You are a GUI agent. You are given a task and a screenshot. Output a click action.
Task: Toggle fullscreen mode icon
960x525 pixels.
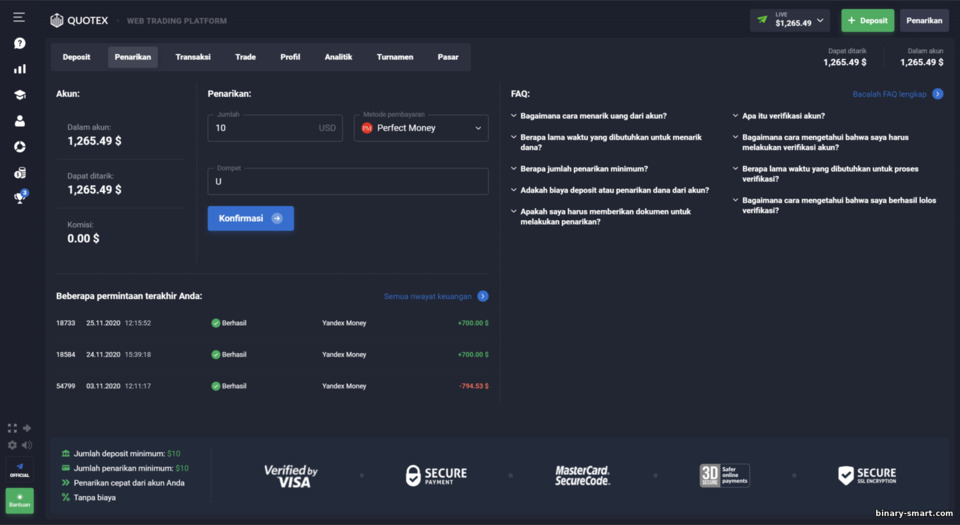12,428
